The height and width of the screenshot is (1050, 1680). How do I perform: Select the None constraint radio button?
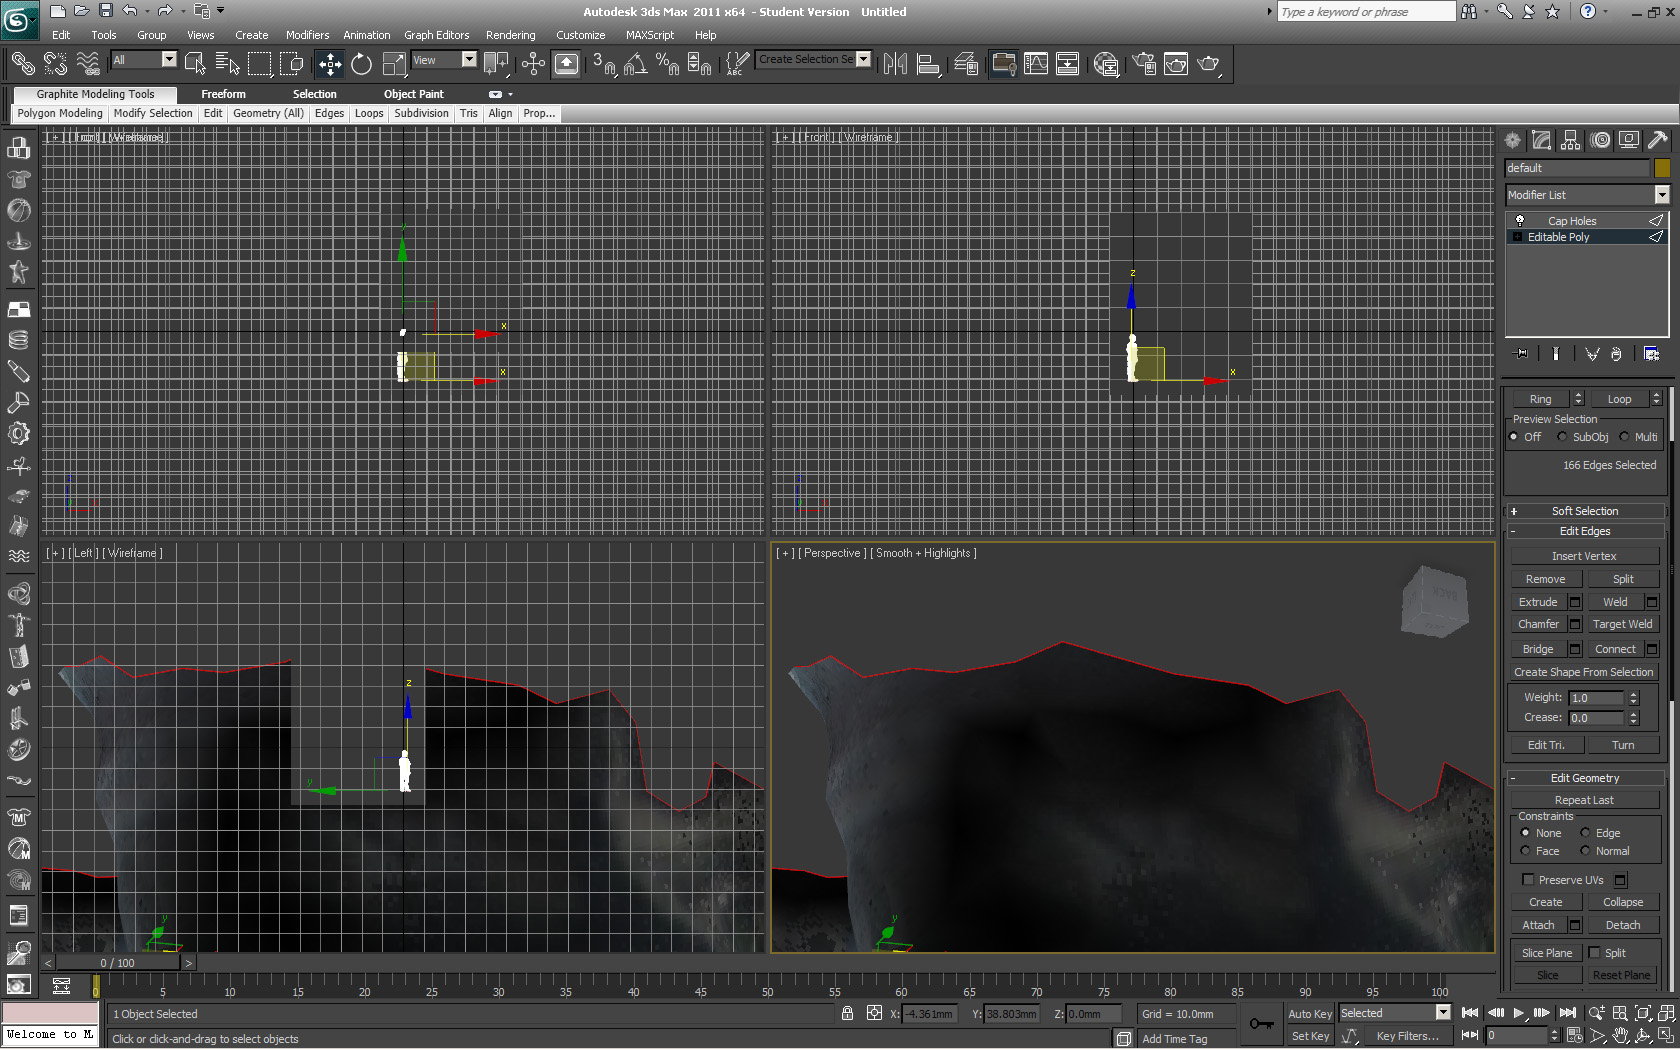1525,833
